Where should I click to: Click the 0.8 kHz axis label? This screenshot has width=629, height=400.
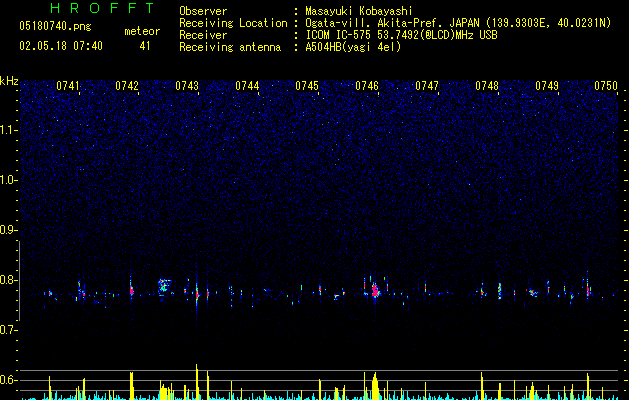(x=8, y=280)
